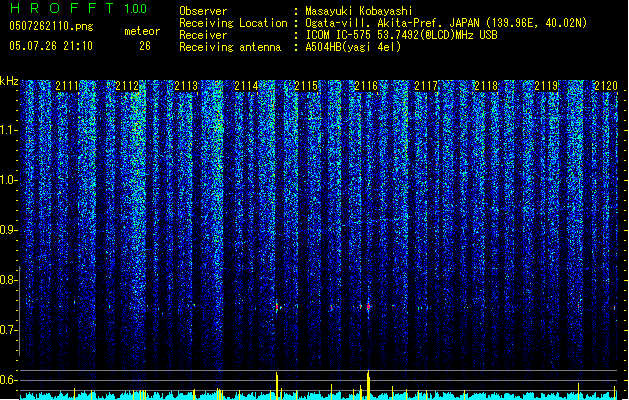Click antenna text A504HB(yagi 4el)

pos(353,47)
